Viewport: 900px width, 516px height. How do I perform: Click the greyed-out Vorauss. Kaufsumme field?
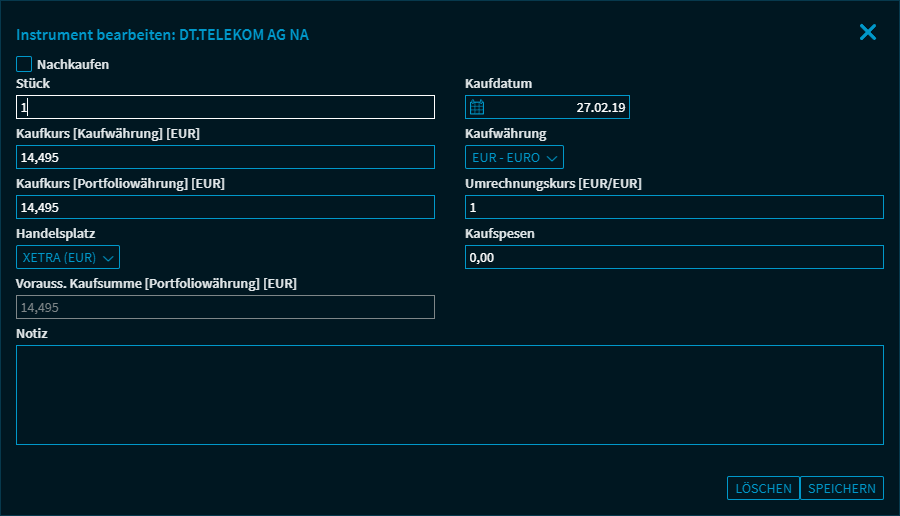[x=225, y=307]
